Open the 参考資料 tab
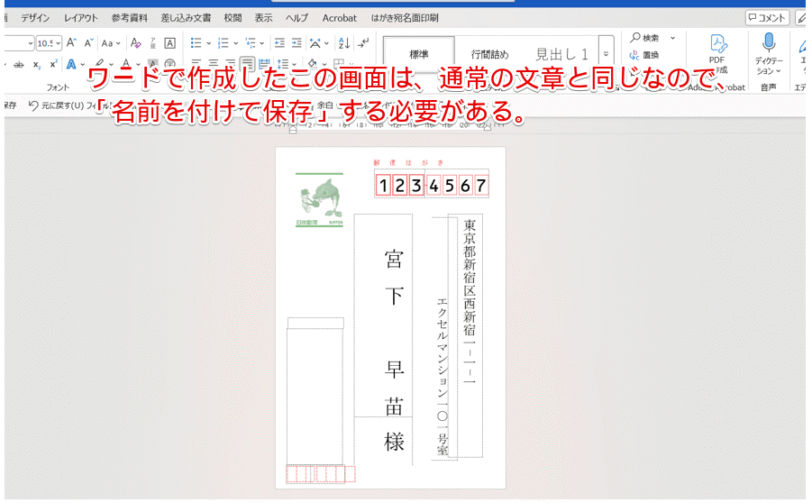This screenshot has width=812, height=503. point(129,18)
